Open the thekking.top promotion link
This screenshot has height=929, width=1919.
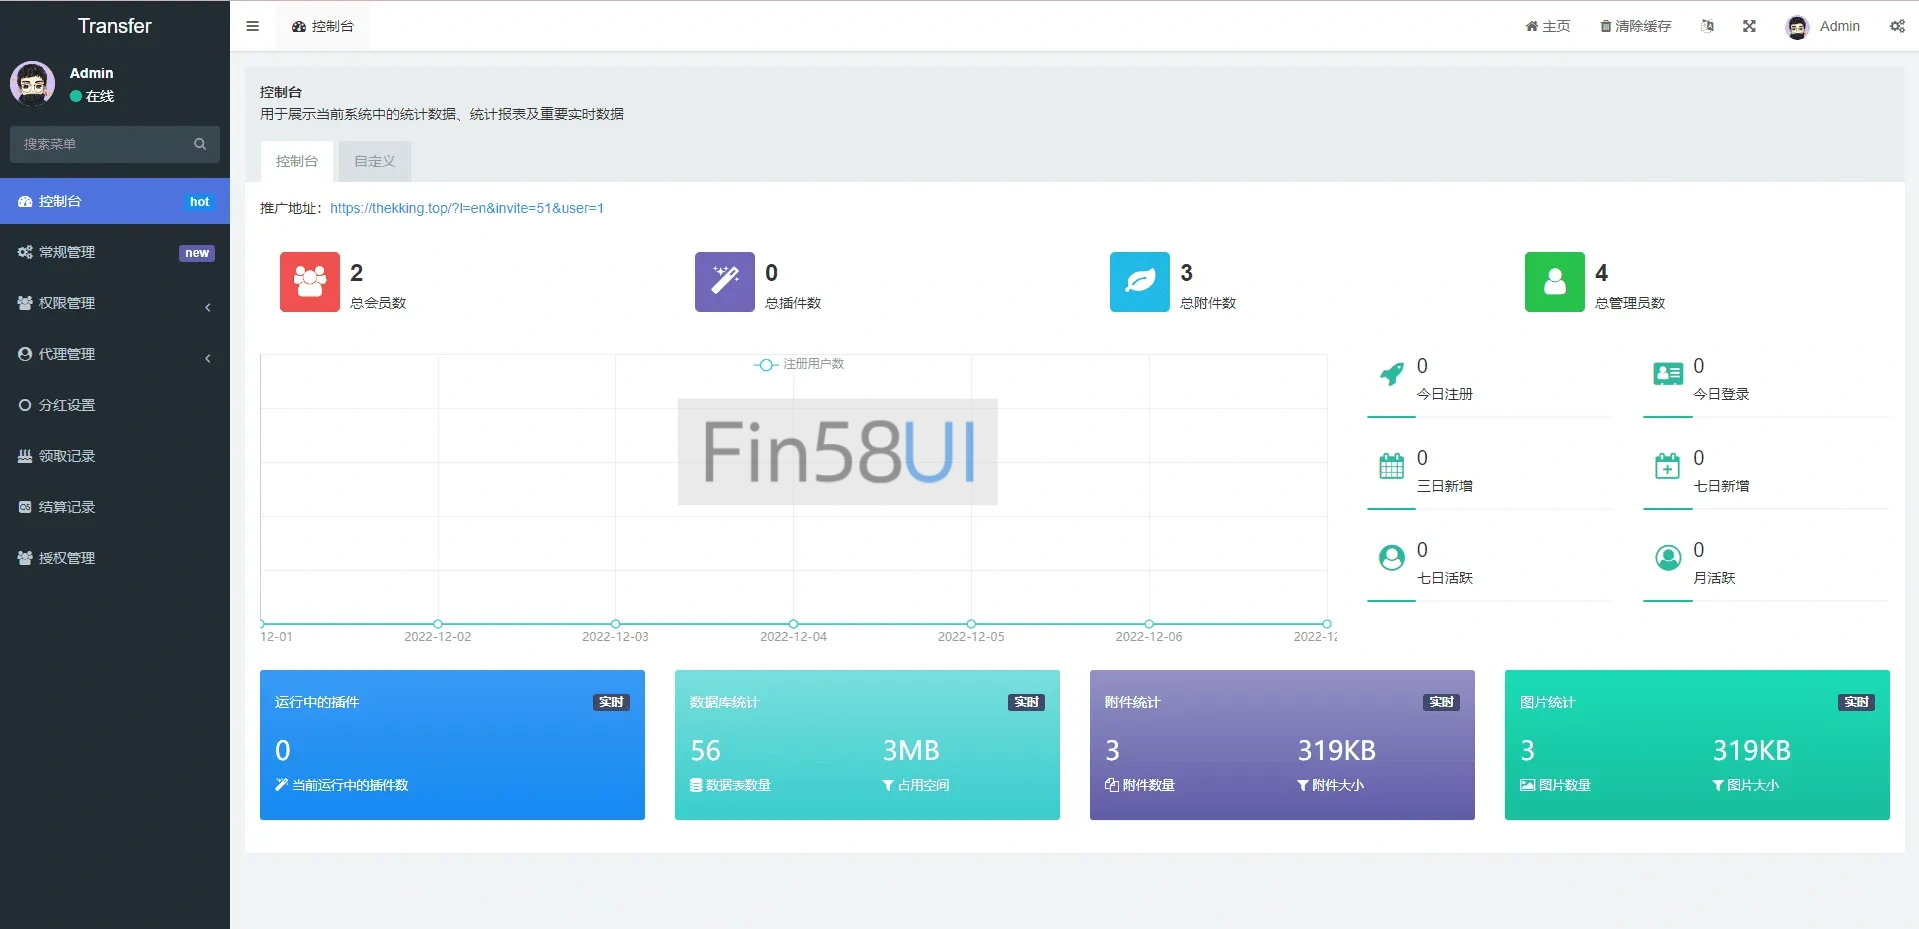click(466, 208)
